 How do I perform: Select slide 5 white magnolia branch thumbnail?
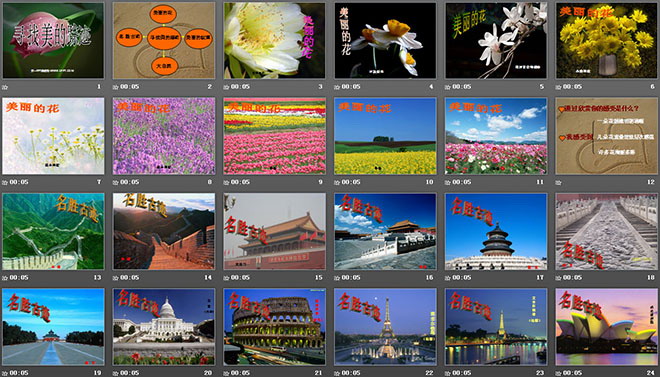pyautogui.click(x=496, y=40)
